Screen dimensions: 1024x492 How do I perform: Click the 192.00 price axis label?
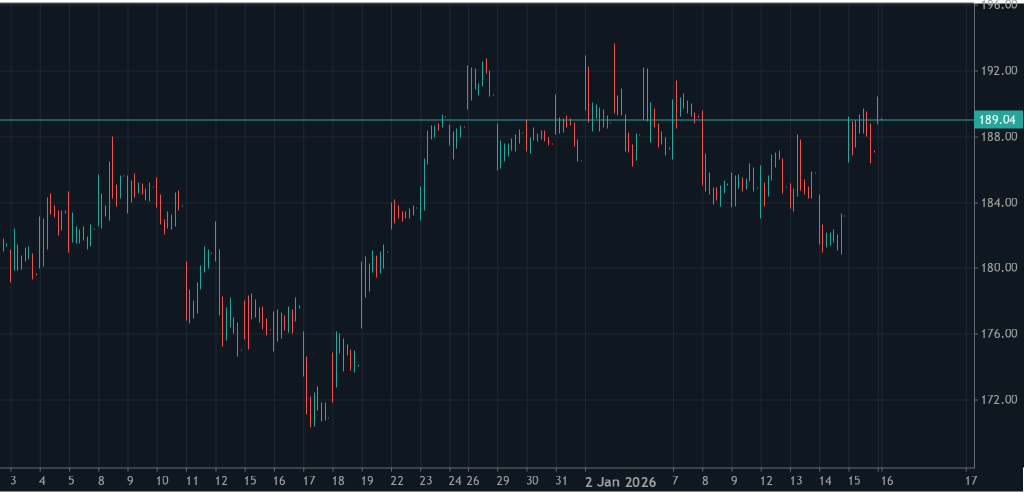tap(997, 71)
